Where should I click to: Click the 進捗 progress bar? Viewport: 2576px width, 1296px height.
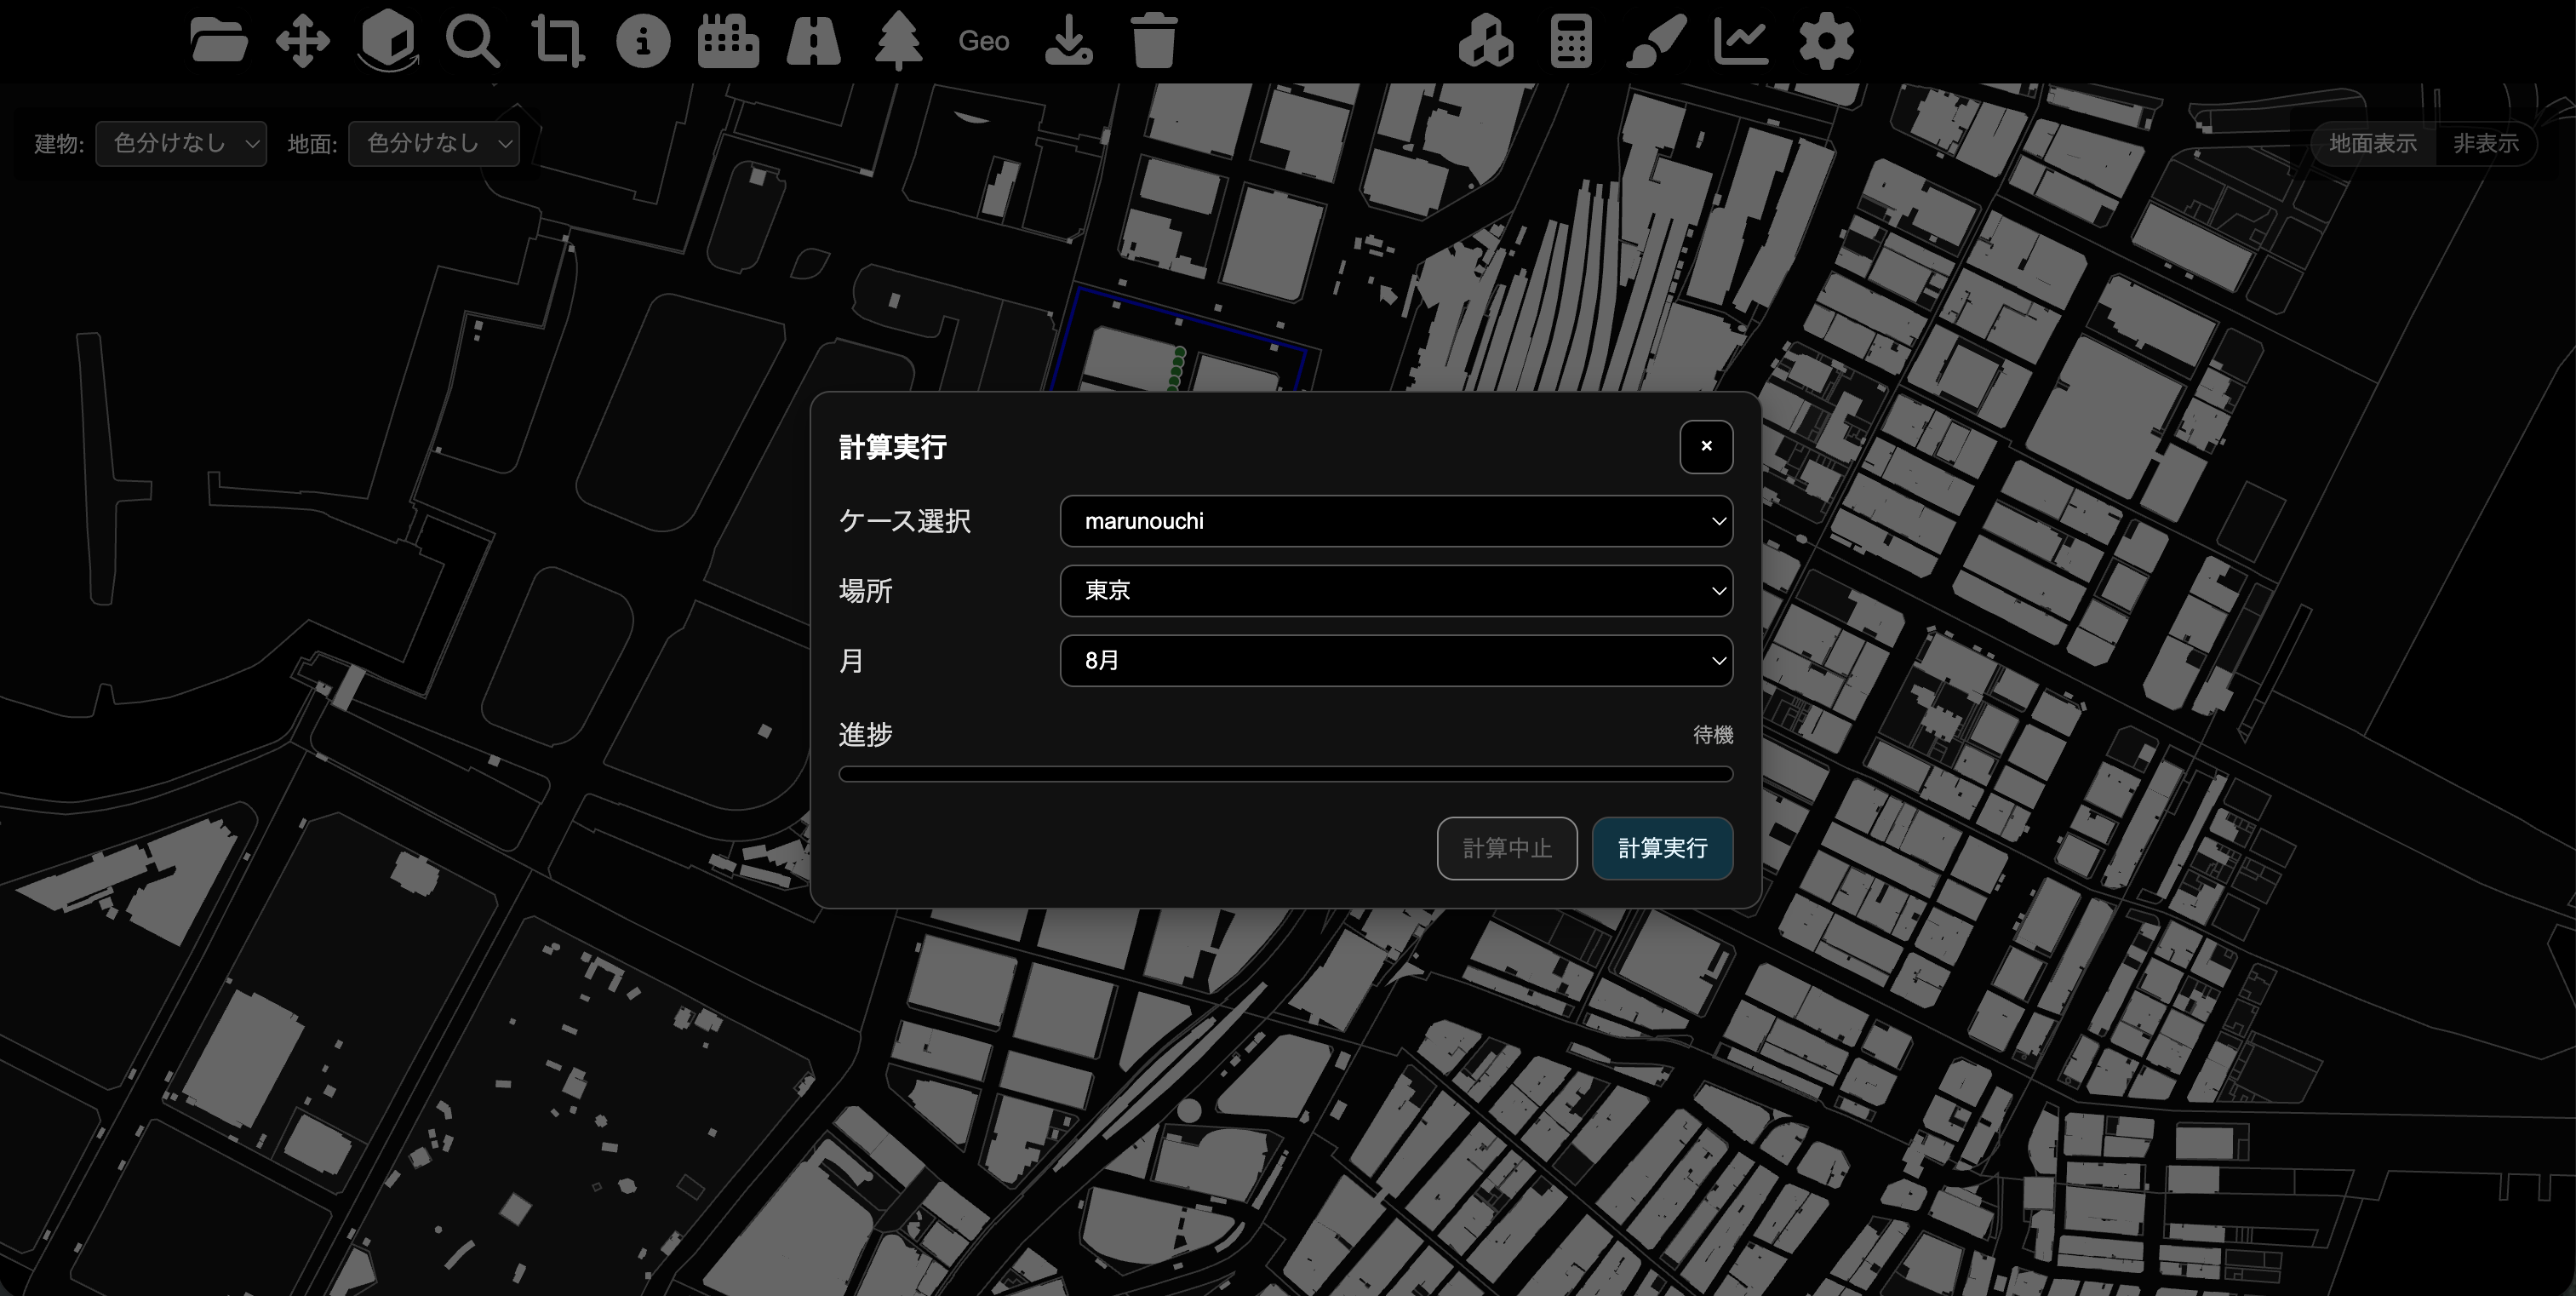tap(1286, 774)
